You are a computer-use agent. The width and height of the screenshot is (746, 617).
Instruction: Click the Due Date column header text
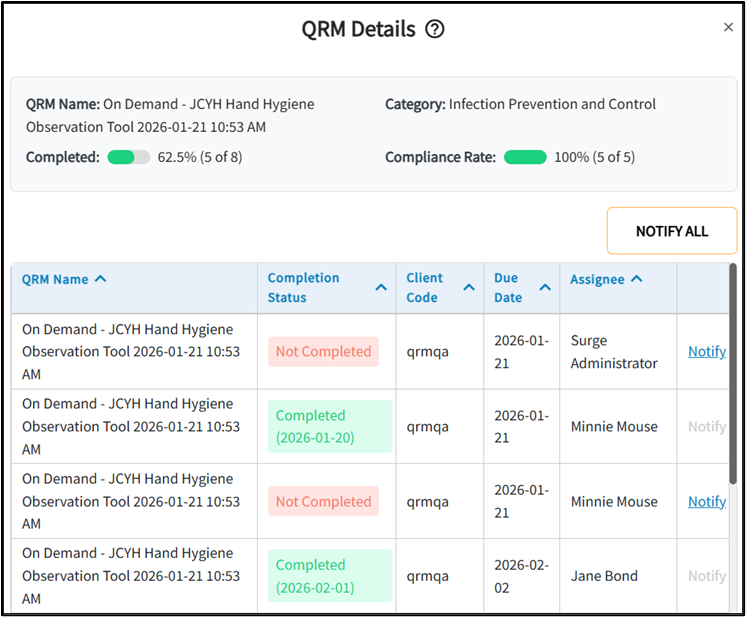(508, 288)
